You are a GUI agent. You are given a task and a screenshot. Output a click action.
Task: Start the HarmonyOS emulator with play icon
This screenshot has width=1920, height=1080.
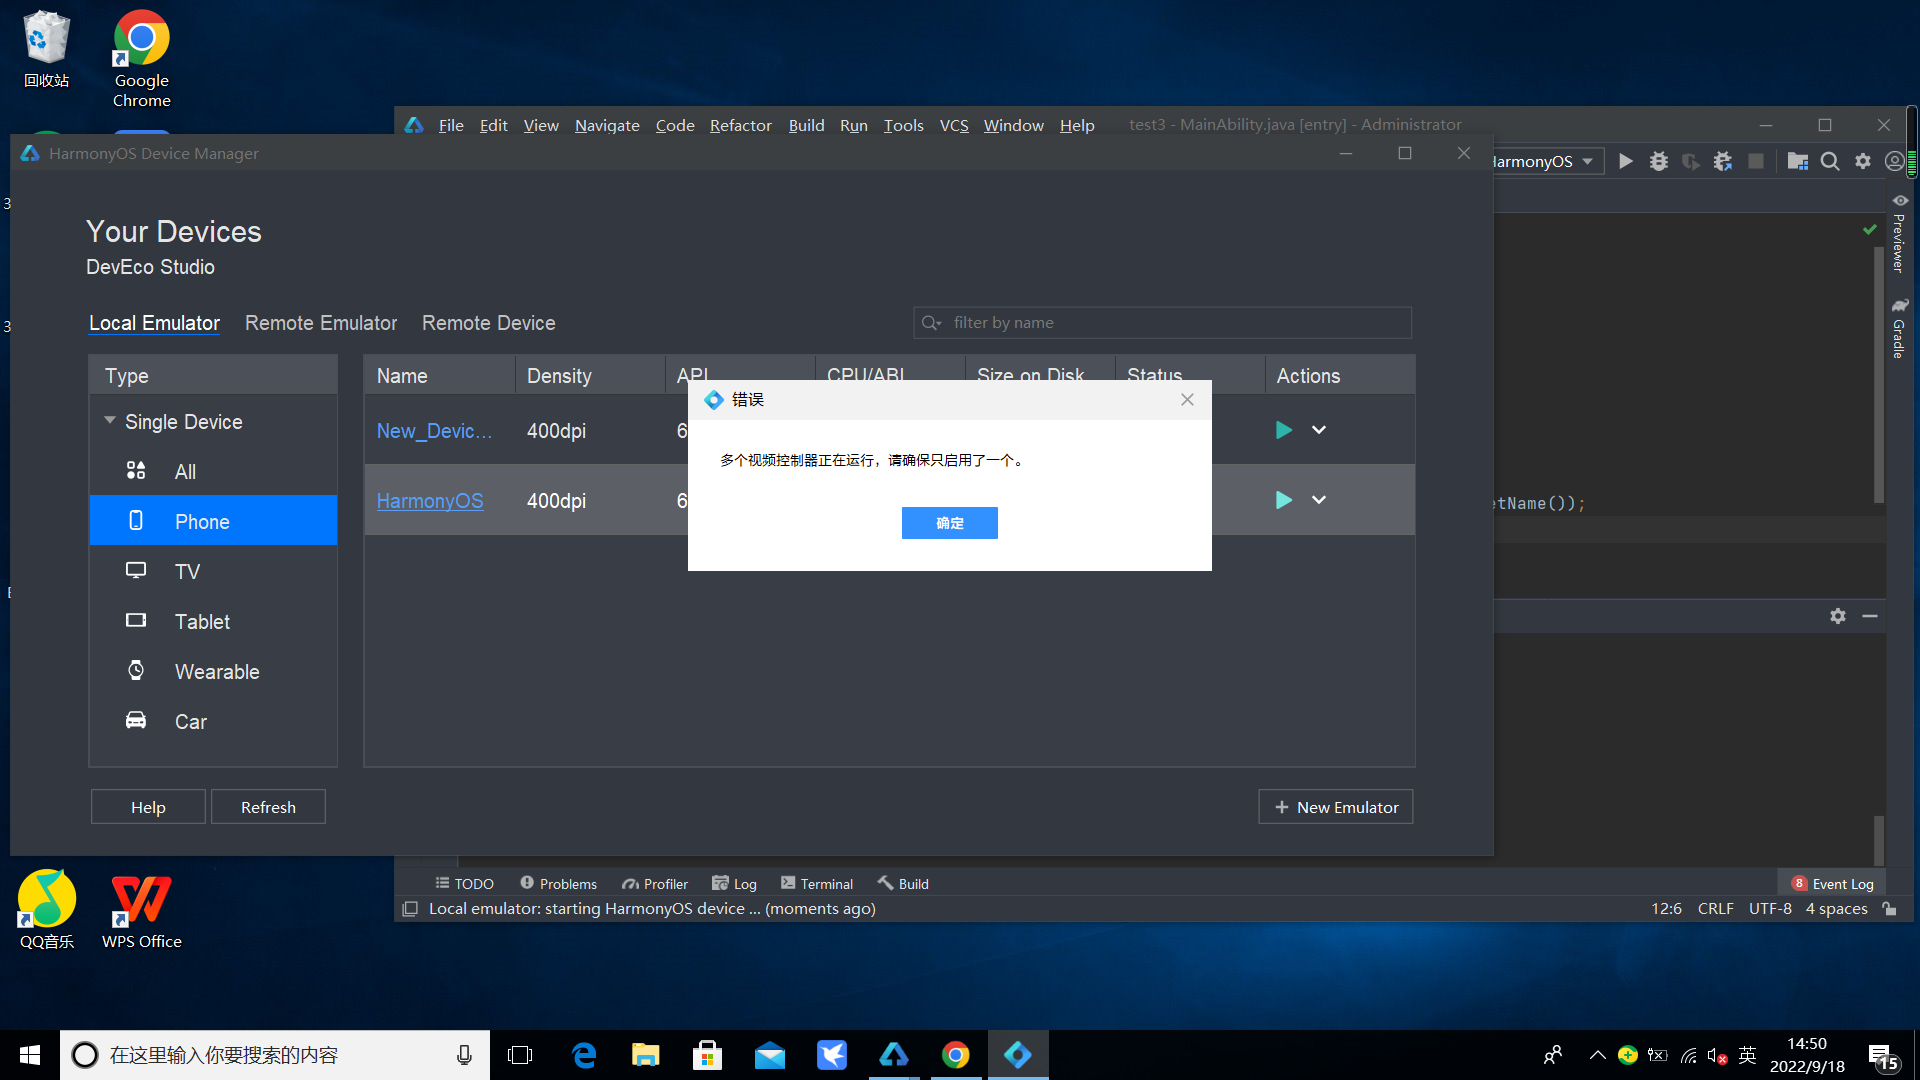1284,500
